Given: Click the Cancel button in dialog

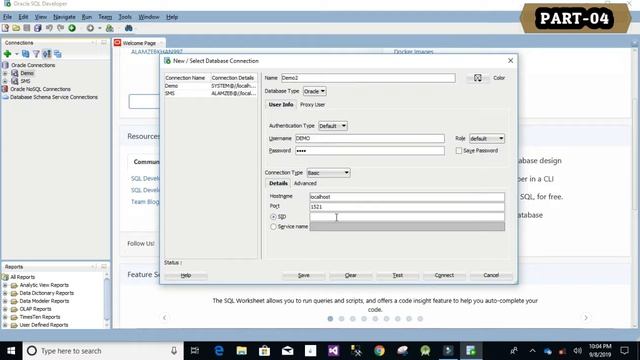Looking at the screenshot, I should (491, 276).
